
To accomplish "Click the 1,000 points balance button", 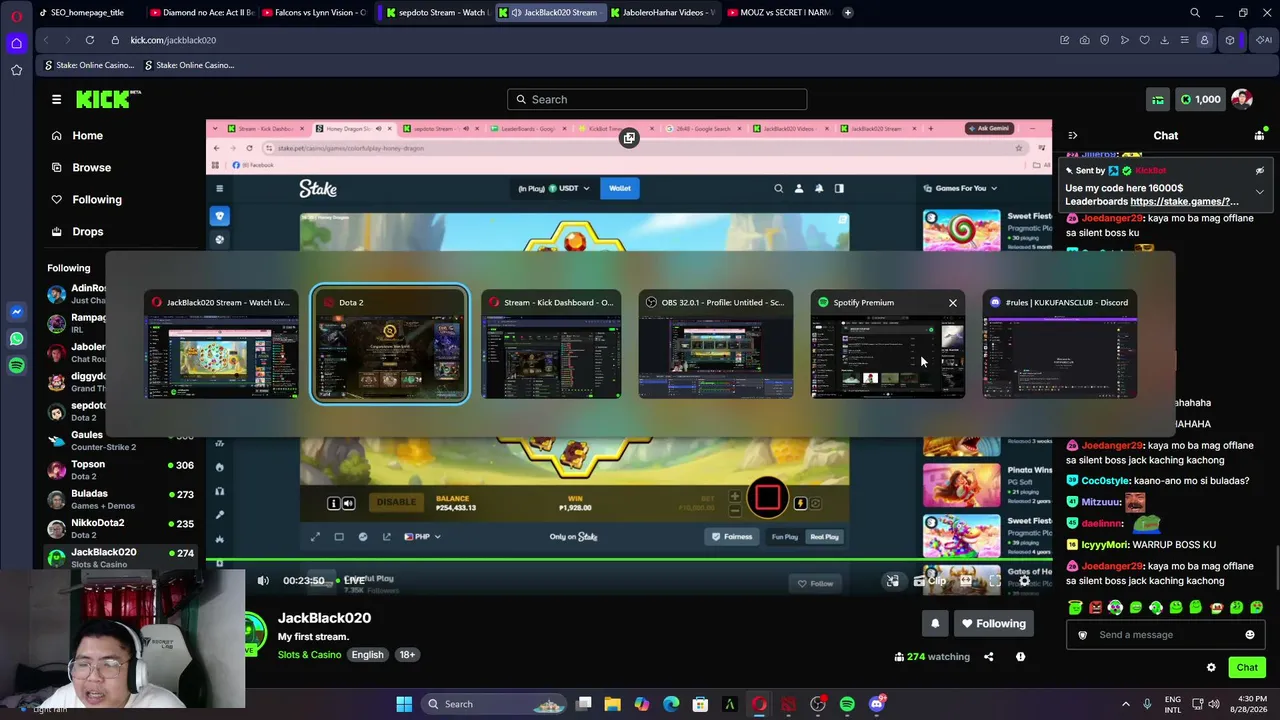I will pyautogui.click(x=1199, y=99).
